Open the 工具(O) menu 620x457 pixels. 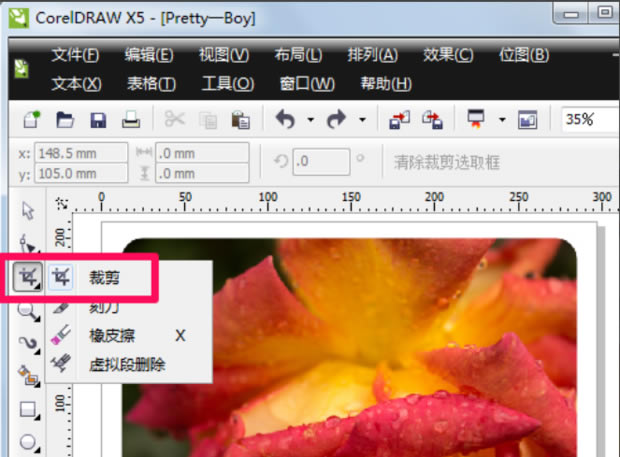pos(228,84)
